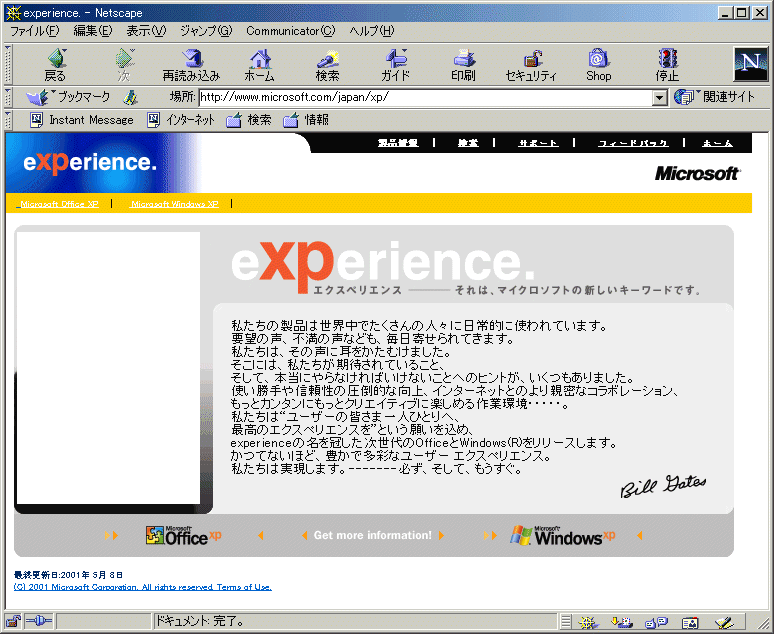Open the 関連サイト (What's Related) button
Image resolution: width=774 pixels, height=634 pixels.
coord(714,97)
